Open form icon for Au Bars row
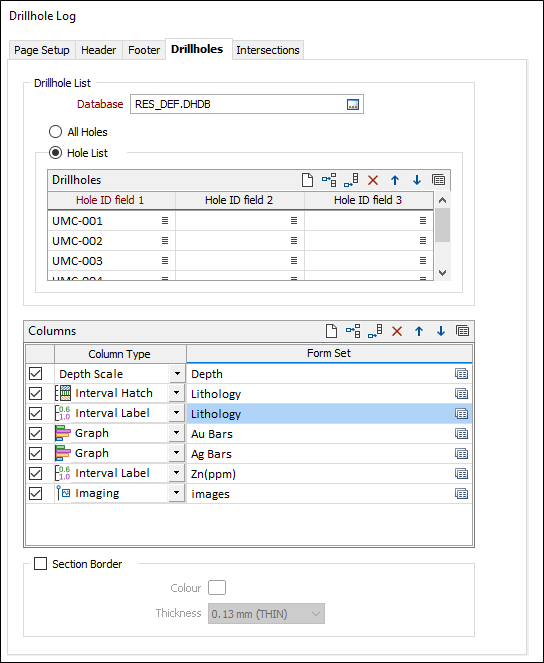The height and width of the screenshot is (663, 544). pyautogui.click(x=462, y=434)
